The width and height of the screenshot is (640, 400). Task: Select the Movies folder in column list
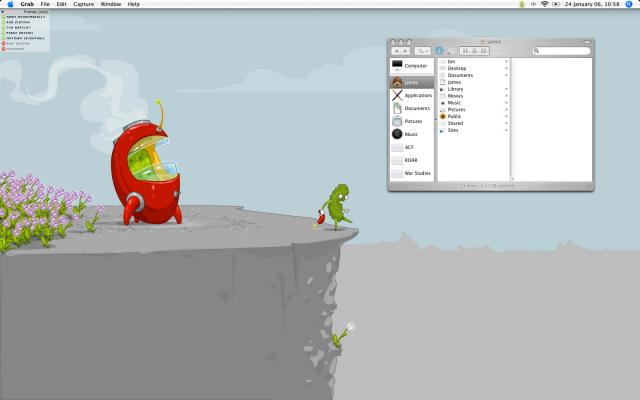473,96
